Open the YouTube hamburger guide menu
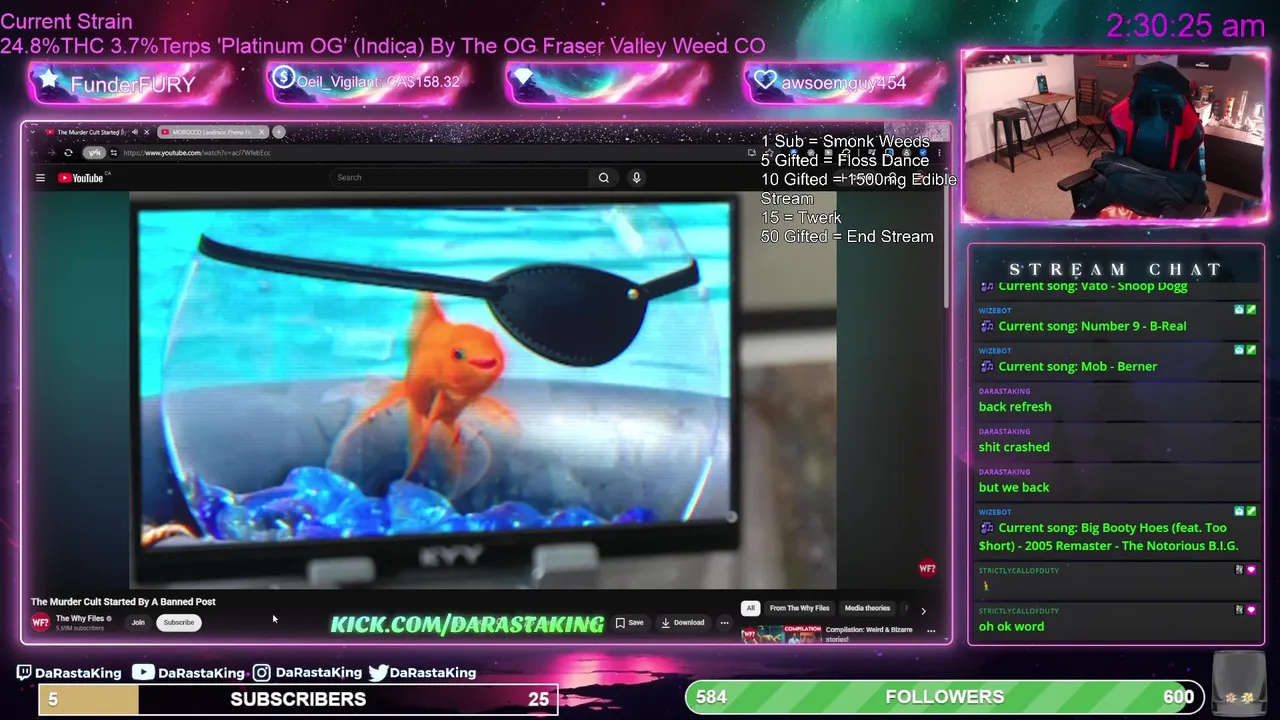1280x720 pixels. [40, 178]
